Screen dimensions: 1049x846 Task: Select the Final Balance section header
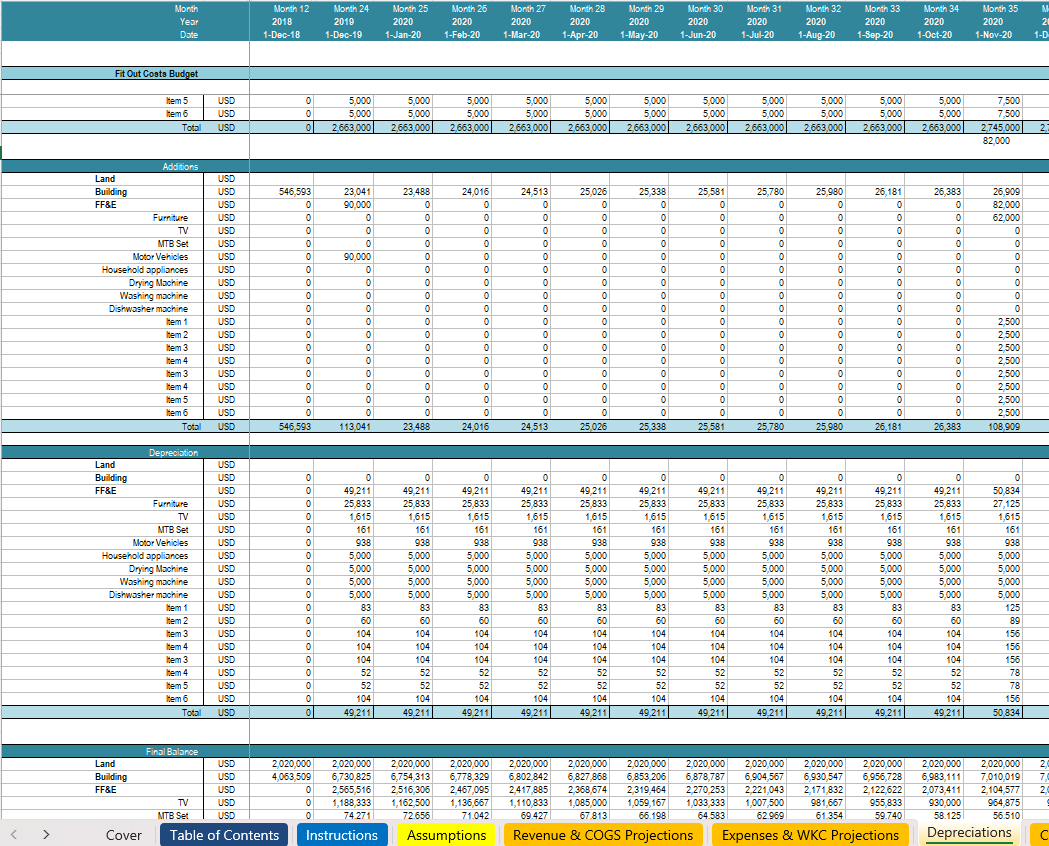tap(173, 751)
